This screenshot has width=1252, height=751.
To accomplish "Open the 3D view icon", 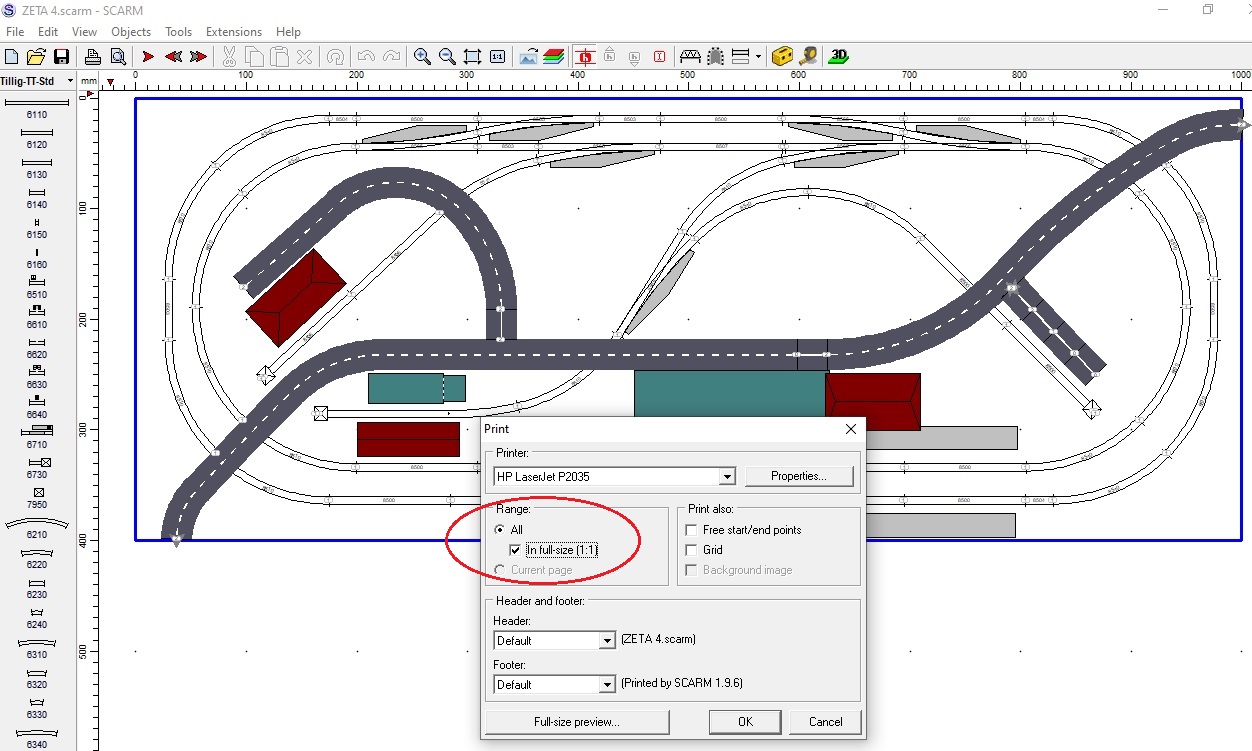I will pos(838,57).
